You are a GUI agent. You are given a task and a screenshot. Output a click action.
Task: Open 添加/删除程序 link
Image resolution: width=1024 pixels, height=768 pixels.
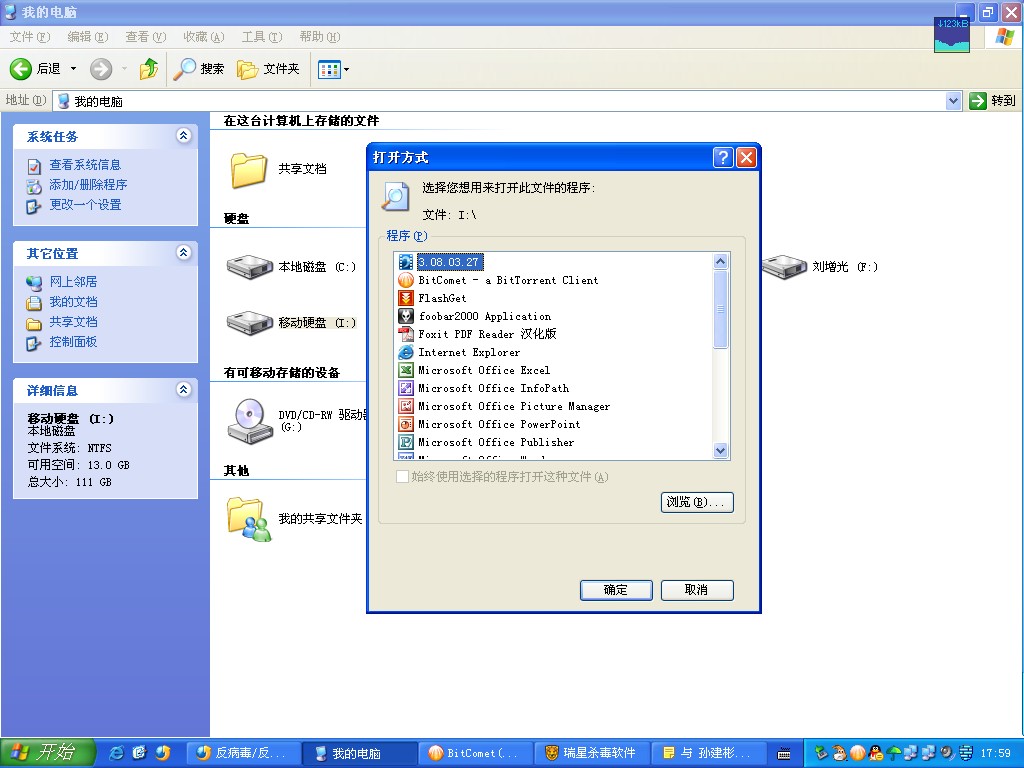[88, 185]
